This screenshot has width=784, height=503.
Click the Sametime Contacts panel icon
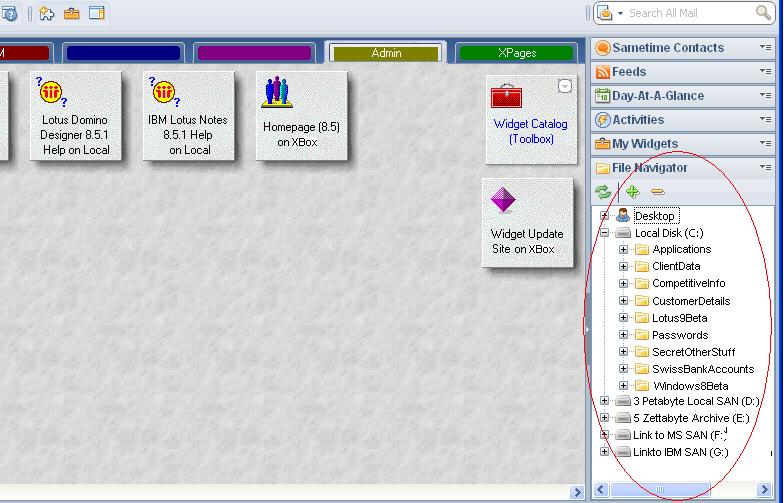click(x=602, y=48)
